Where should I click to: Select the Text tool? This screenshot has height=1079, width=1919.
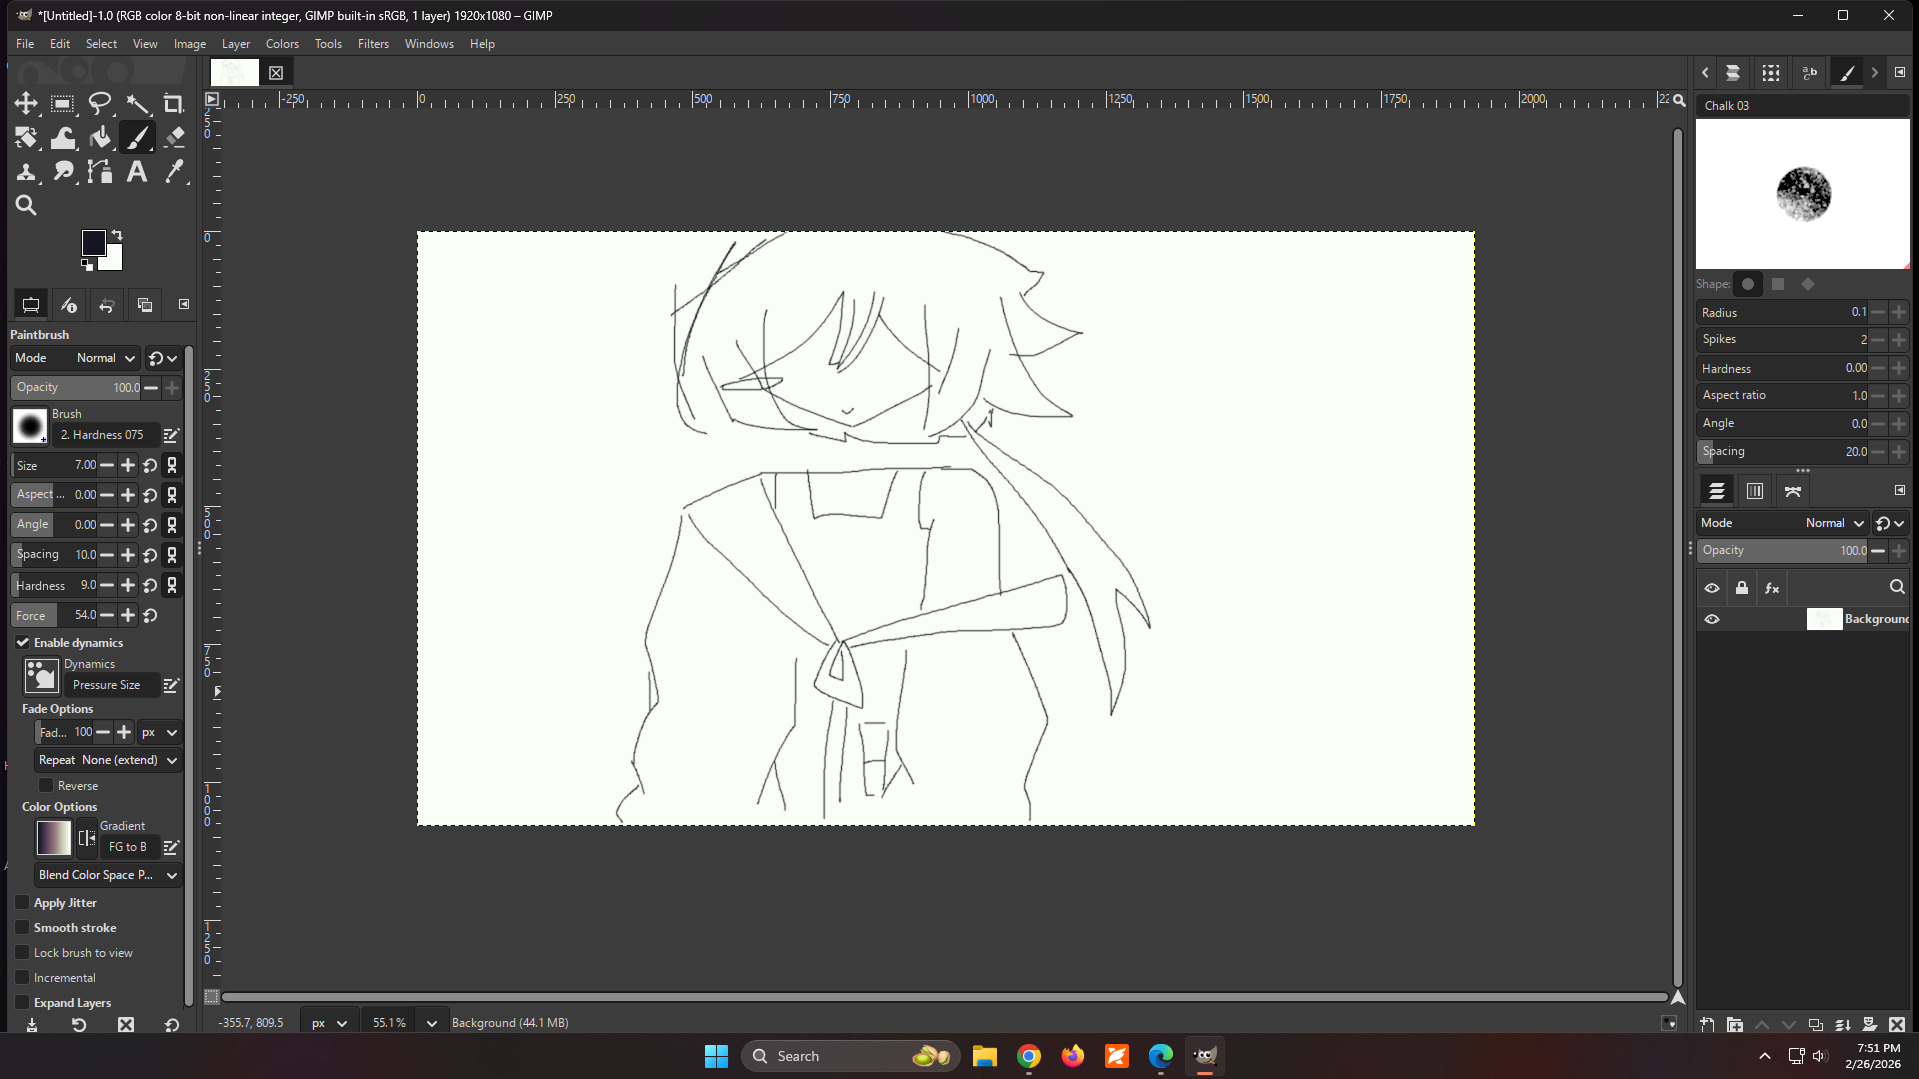pos(137,172)
